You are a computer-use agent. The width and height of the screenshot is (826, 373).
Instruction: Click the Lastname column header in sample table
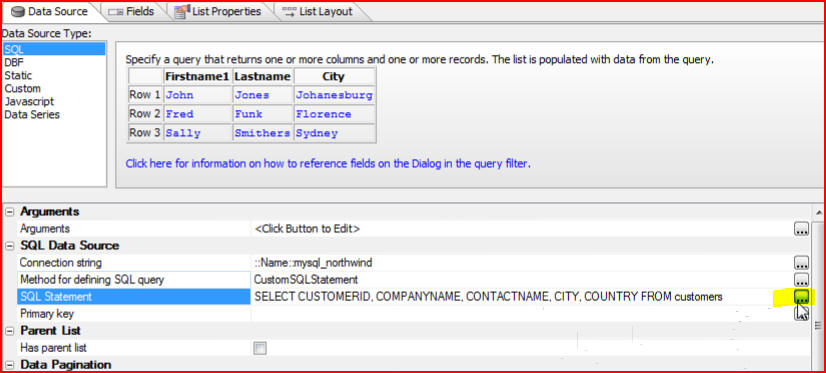[x=262, y=76]
